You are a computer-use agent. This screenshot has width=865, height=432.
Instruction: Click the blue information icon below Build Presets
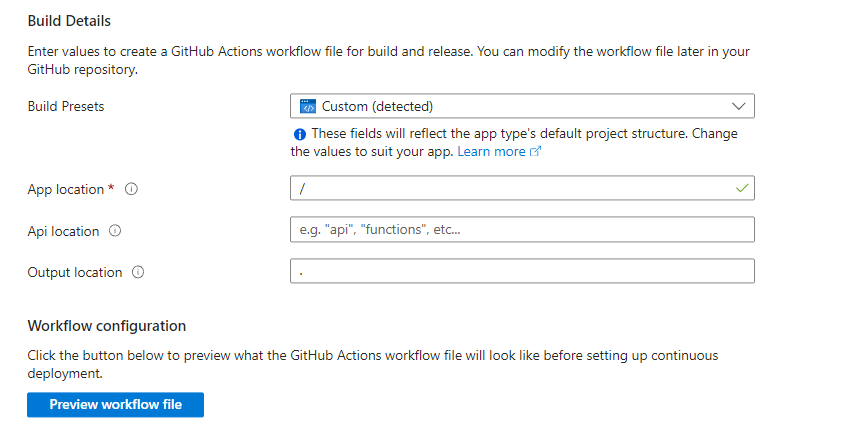[x=299, y=134]
